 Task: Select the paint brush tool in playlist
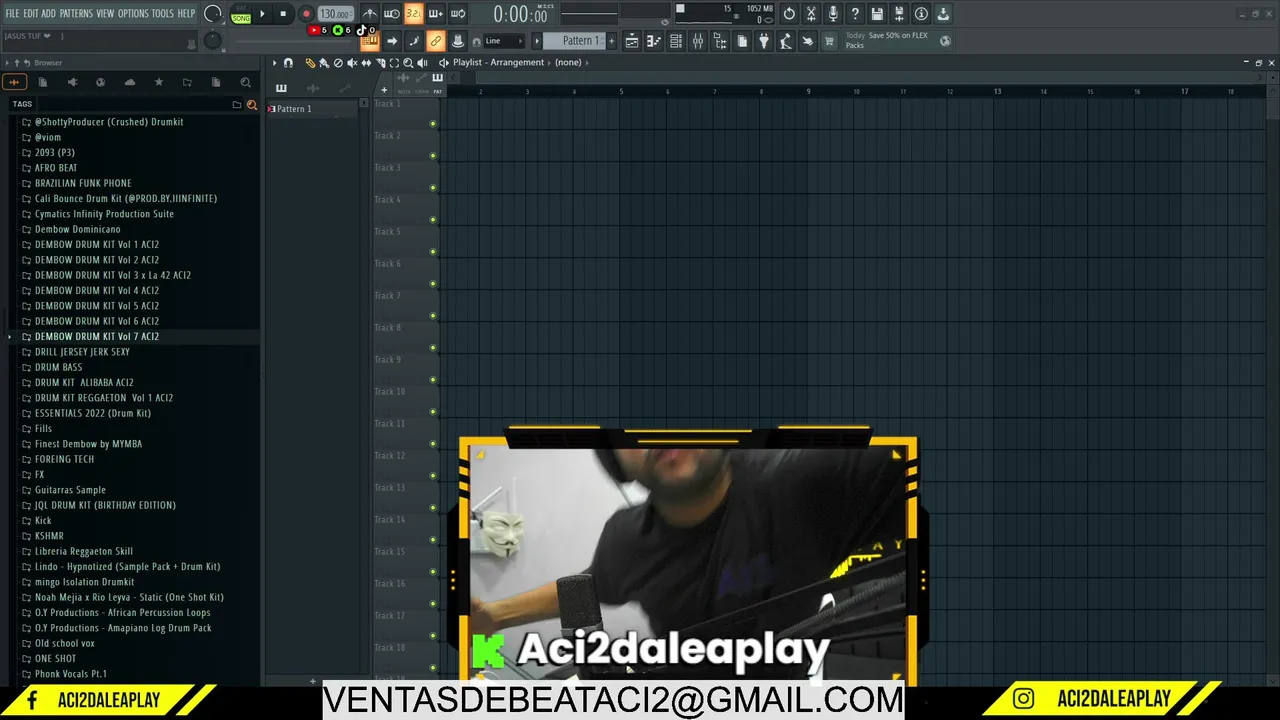coord(324,63)
